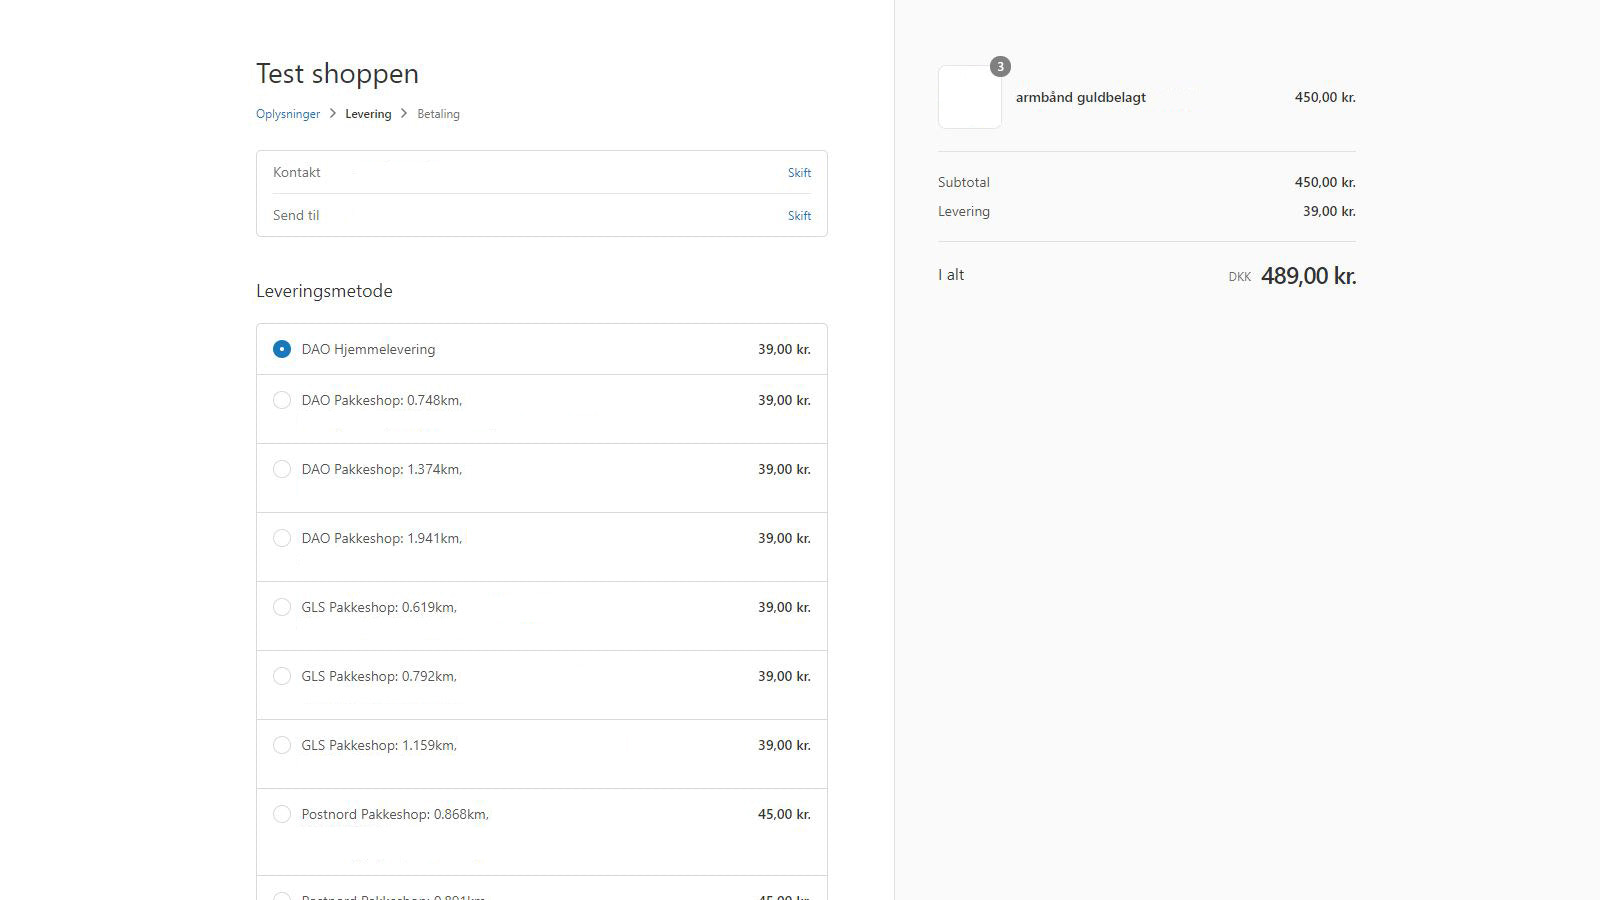Click the 45,00 kr. Postnord 0.868km price

[784, 814]
